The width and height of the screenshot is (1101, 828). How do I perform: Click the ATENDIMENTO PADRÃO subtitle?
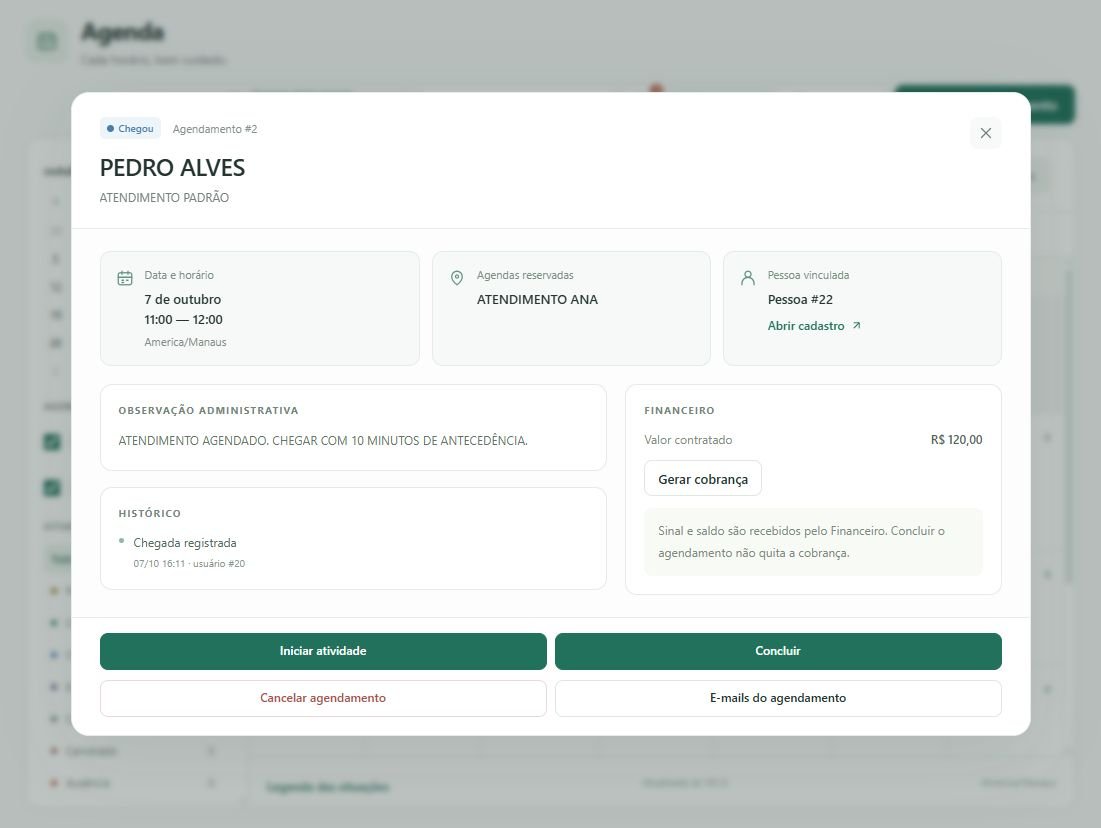click(x=164, y=198)
